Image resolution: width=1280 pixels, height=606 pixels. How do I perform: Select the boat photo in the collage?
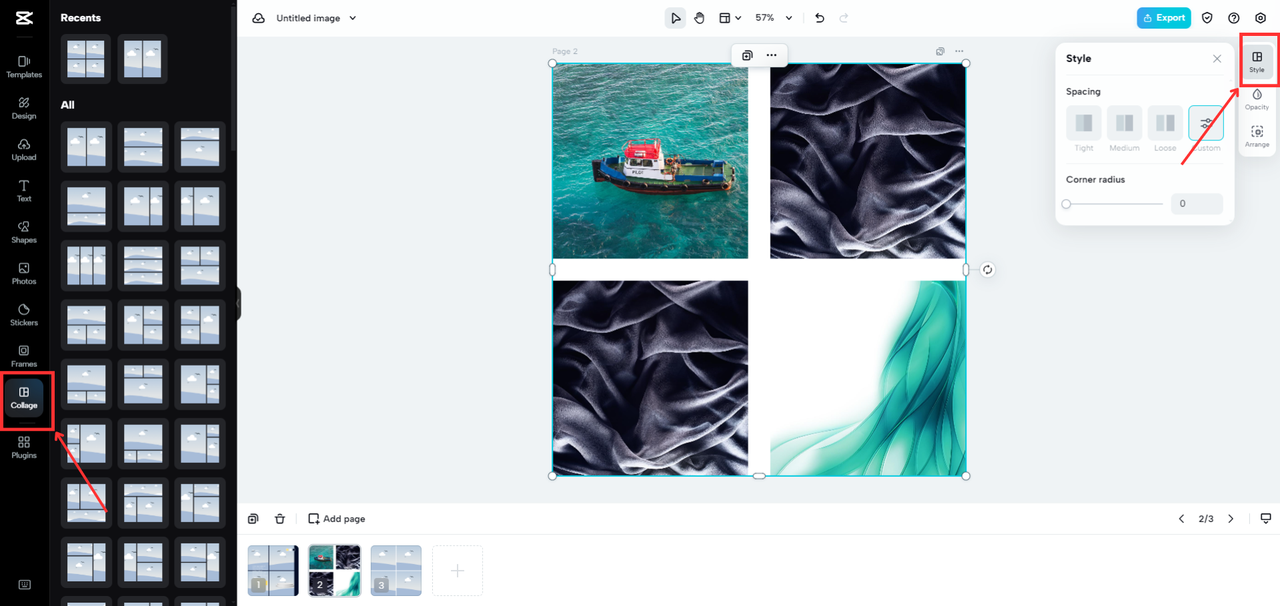pyautogui.click(x=650, y=161)
